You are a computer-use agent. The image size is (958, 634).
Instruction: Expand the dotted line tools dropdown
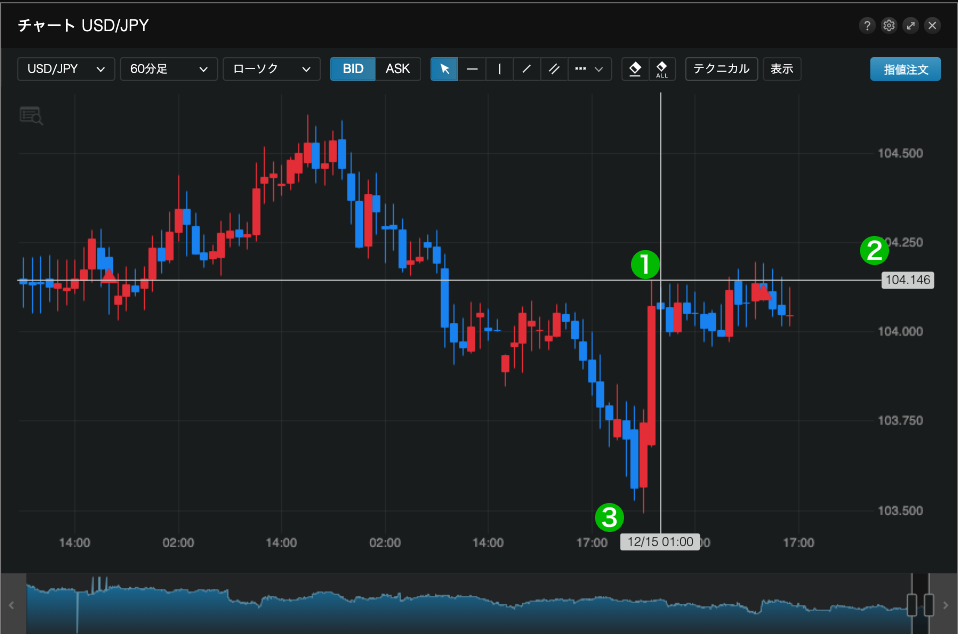click(x=590, y=69)
